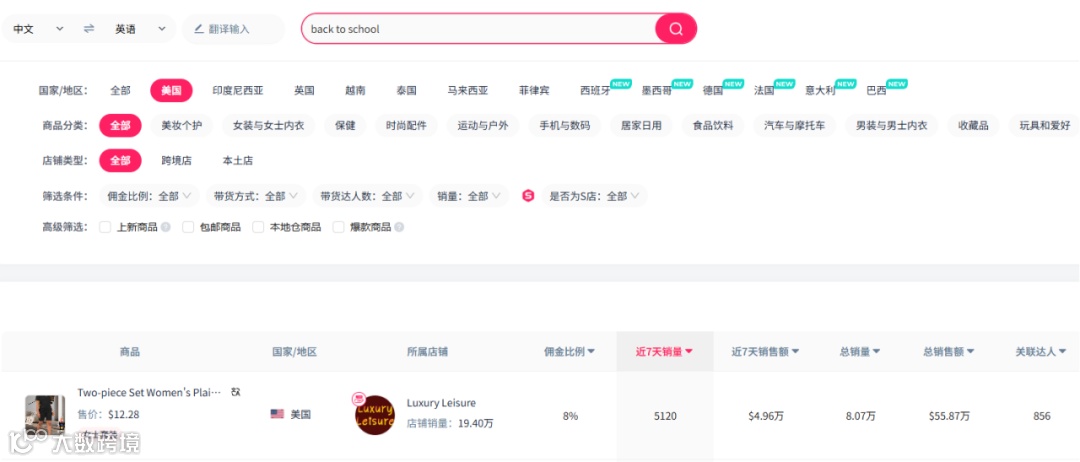1080x462 pixels.
Task: Select 墨西哥 country filter
Action: click(657, 91)
